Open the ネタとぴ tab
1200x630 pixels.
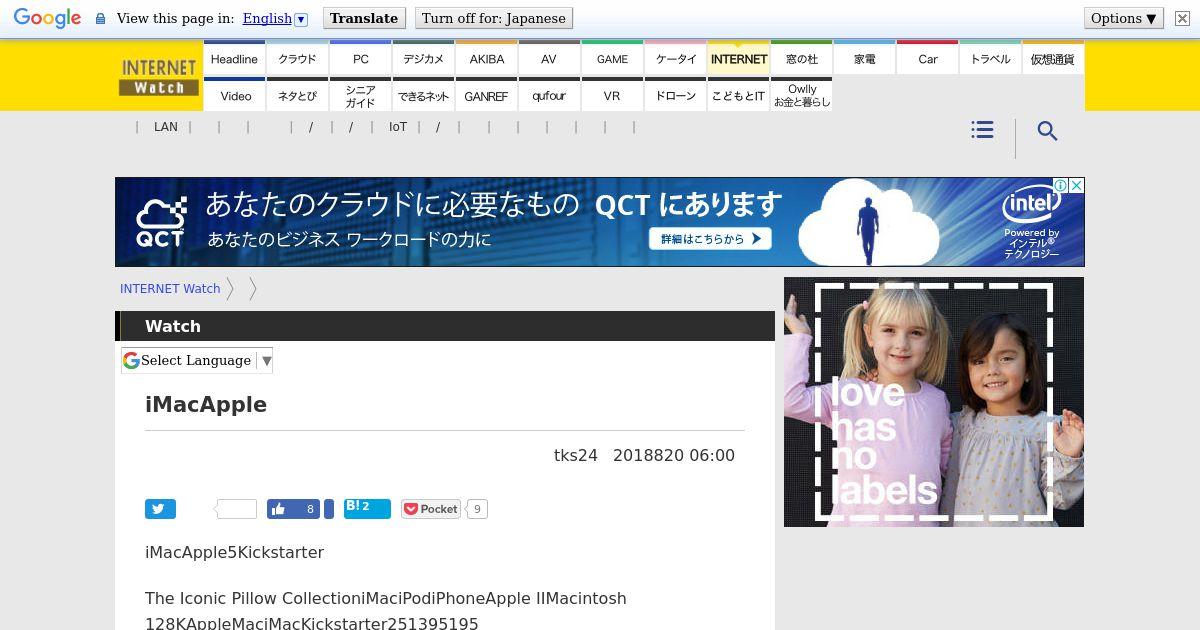pyautogui.click(x=297, y=95)
